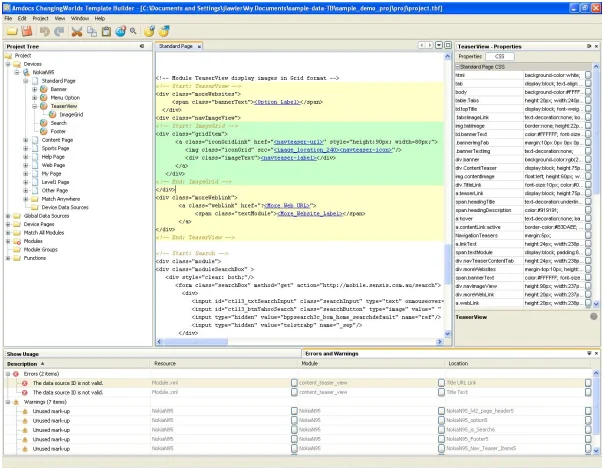
Task: Switch to the CSS tab in Properties
Action: point(500,57)
